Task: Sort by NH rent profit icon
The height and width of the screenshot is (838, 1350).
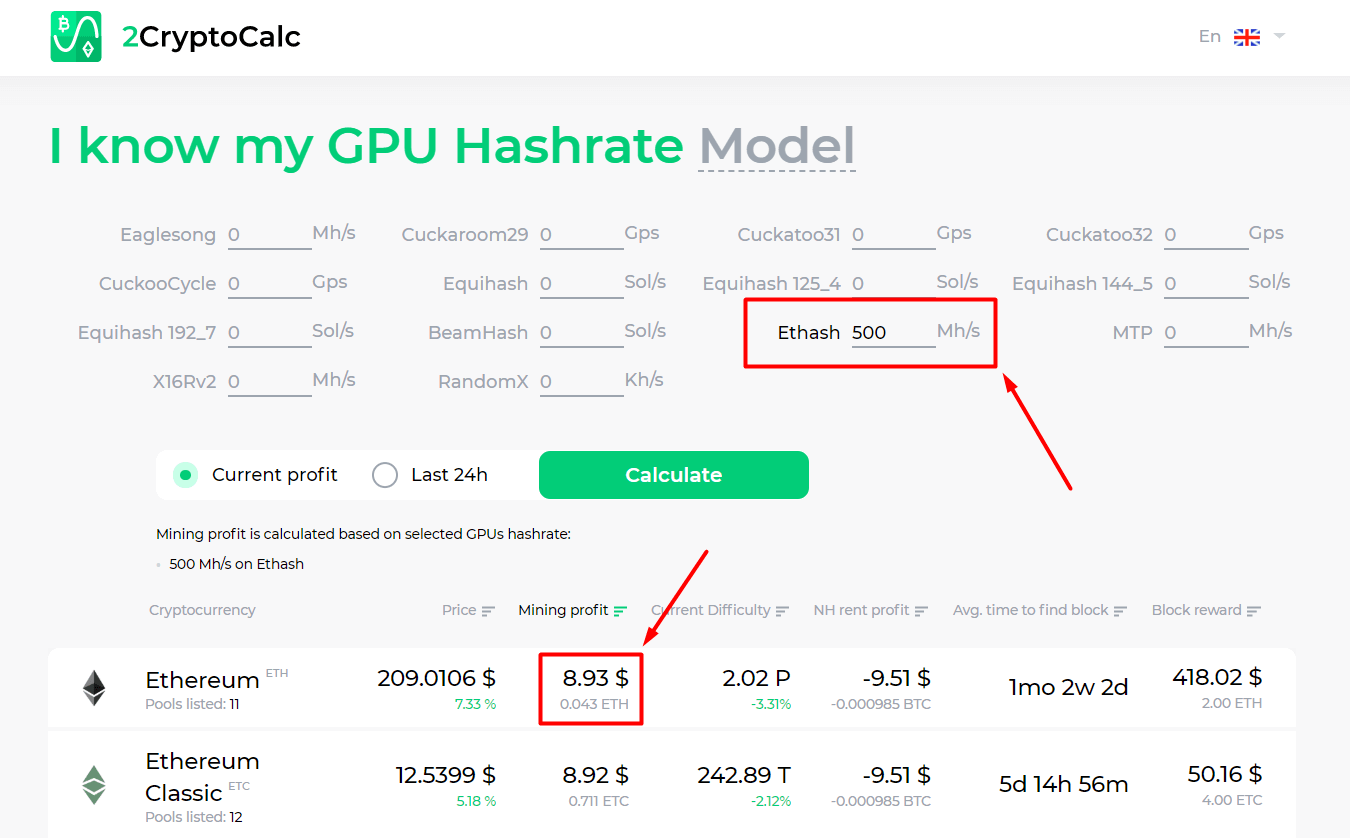Action: (921, 611)
